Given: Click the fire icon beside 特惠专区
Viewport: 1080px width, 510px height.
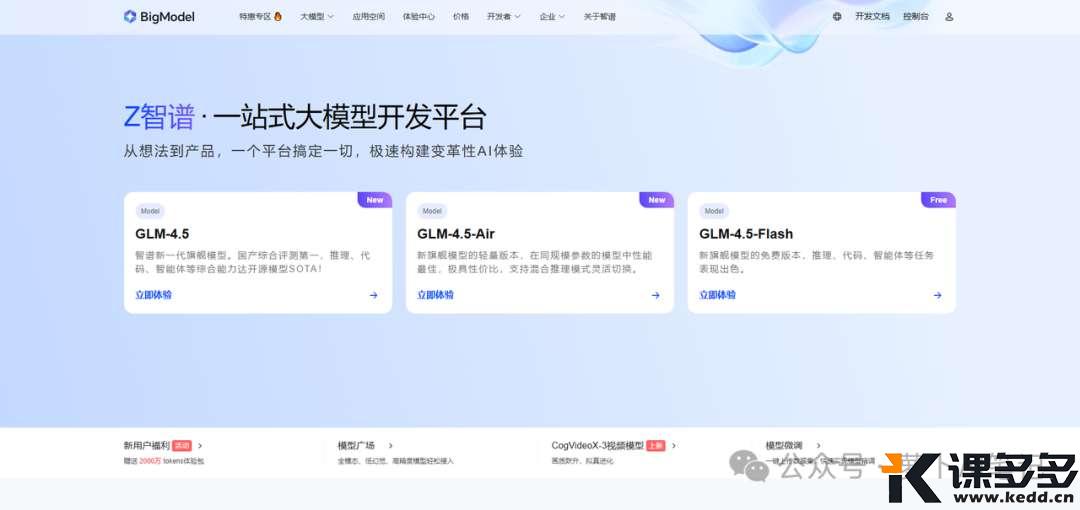Looking at the screenshot, I should tap(278, 16).
